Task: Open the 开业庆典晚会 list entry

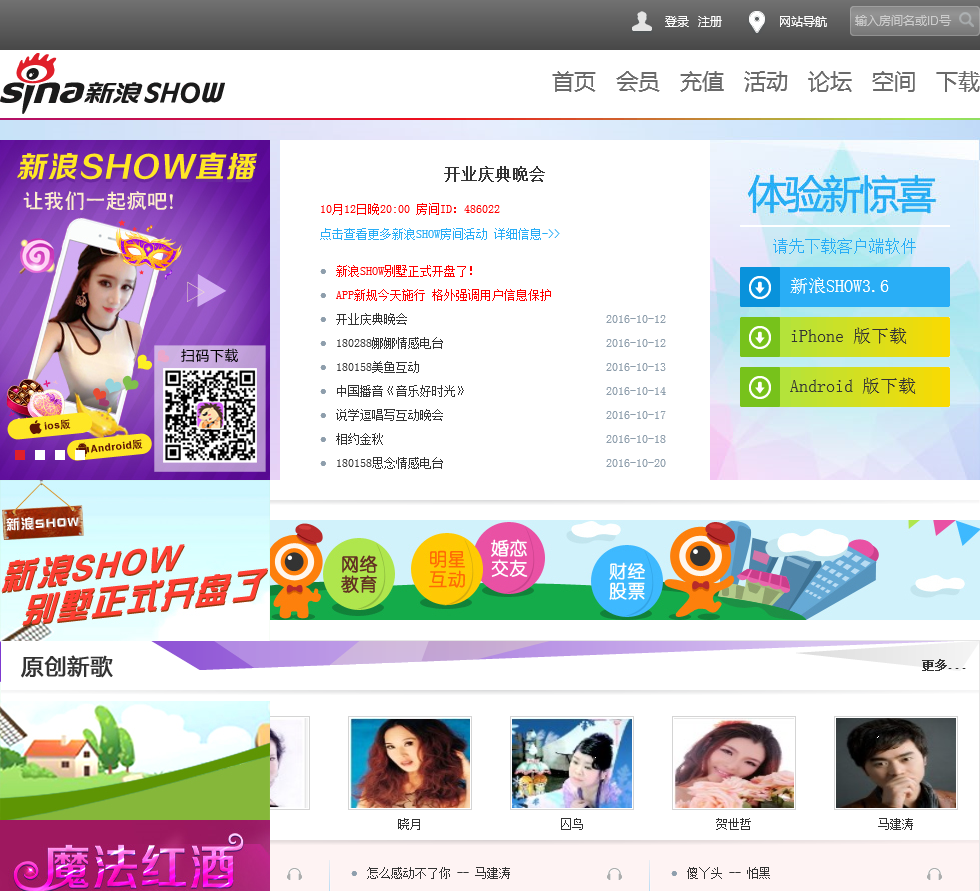Action: point(371,319)
